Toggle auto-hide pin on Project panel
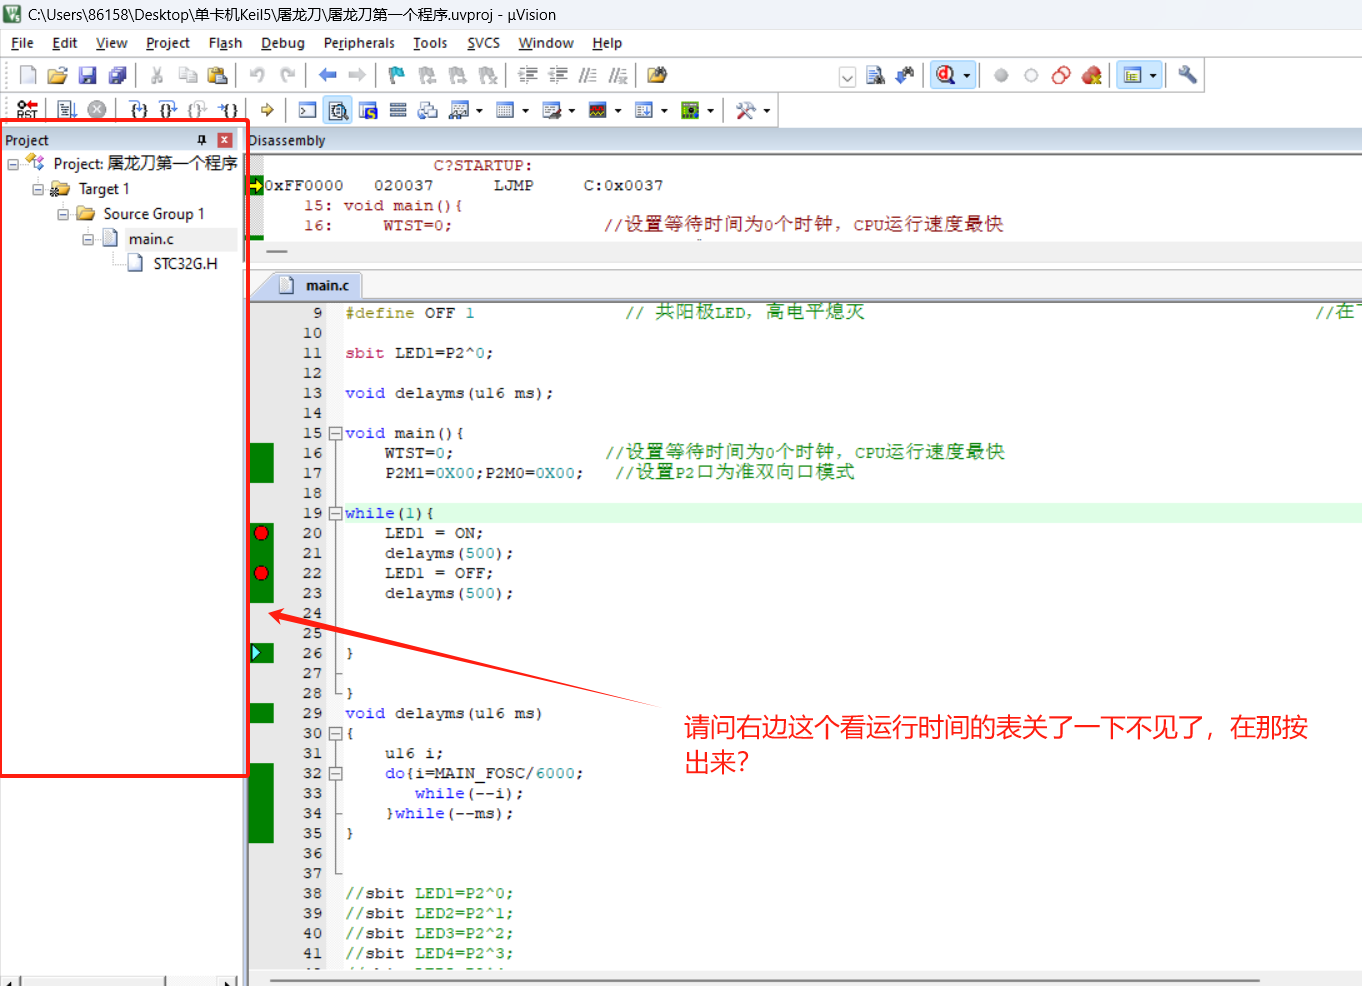The image size is (1362, 986). point(202,140)
